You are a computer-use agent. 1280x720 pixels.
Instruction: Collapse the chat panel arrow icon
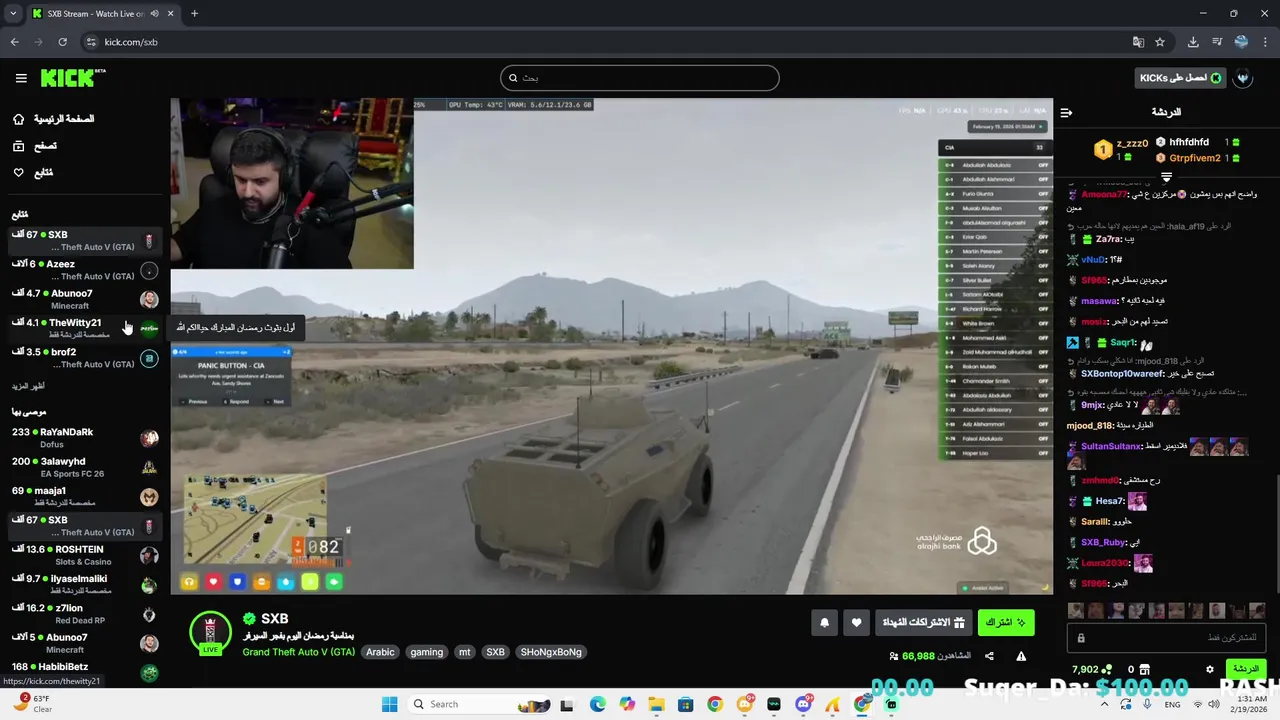1066,112
